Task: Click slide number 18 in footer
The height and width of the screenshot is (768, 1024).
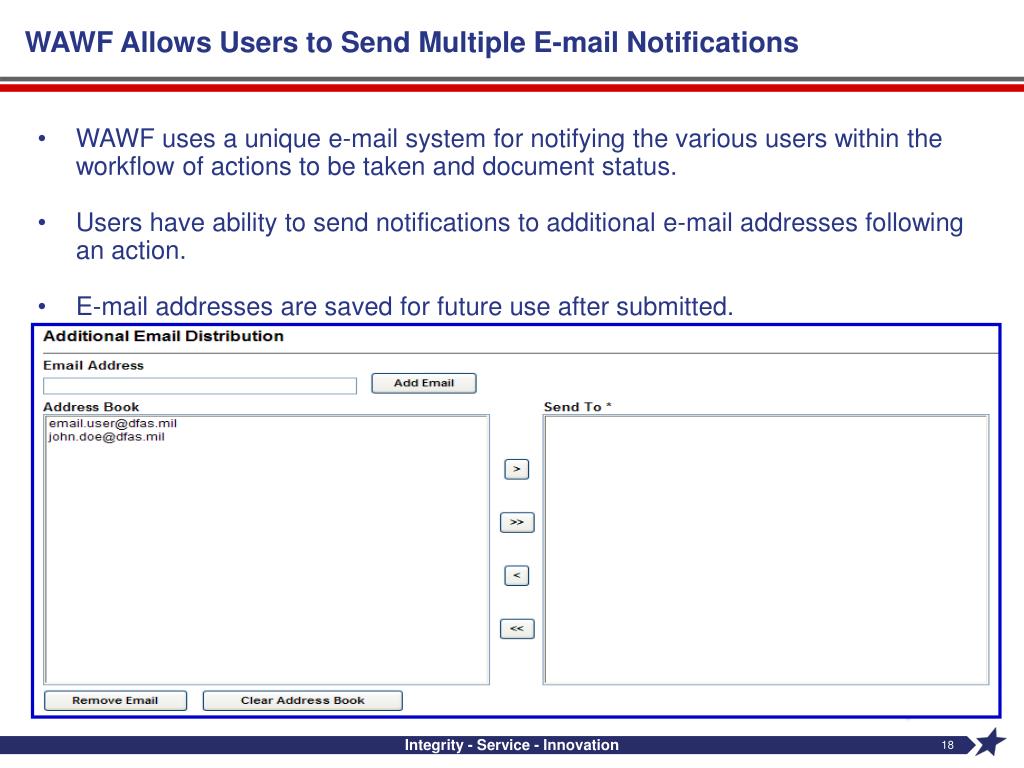Action: [948, 745]
